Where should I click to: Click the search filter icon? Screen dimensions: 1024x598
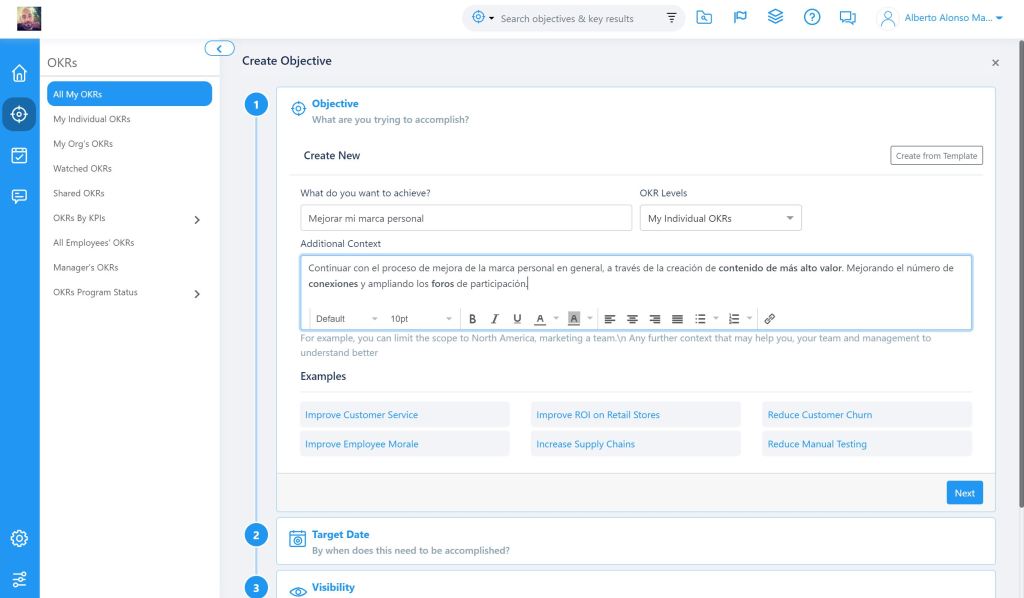(x=671, y=18)
